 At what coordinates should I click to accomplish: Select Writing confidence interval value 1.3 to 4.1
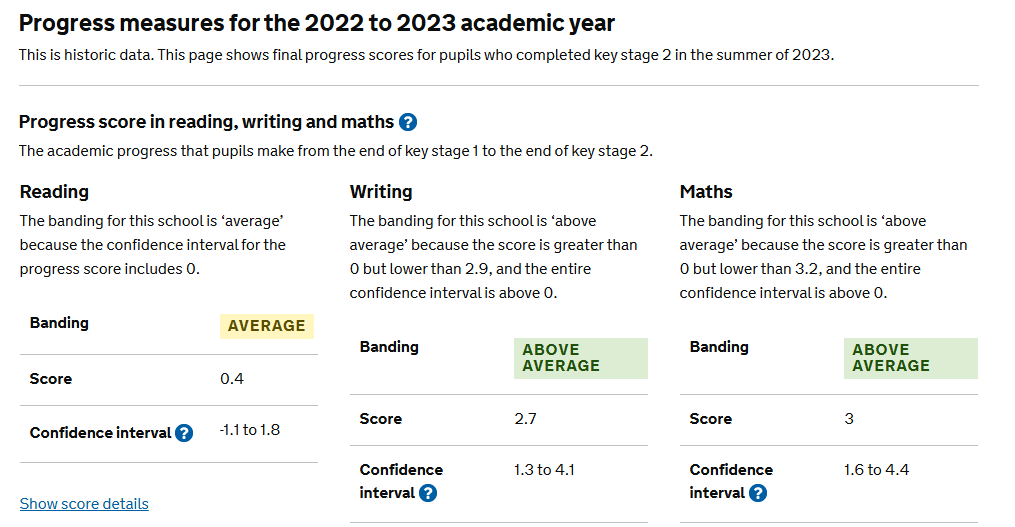(544, 470)
